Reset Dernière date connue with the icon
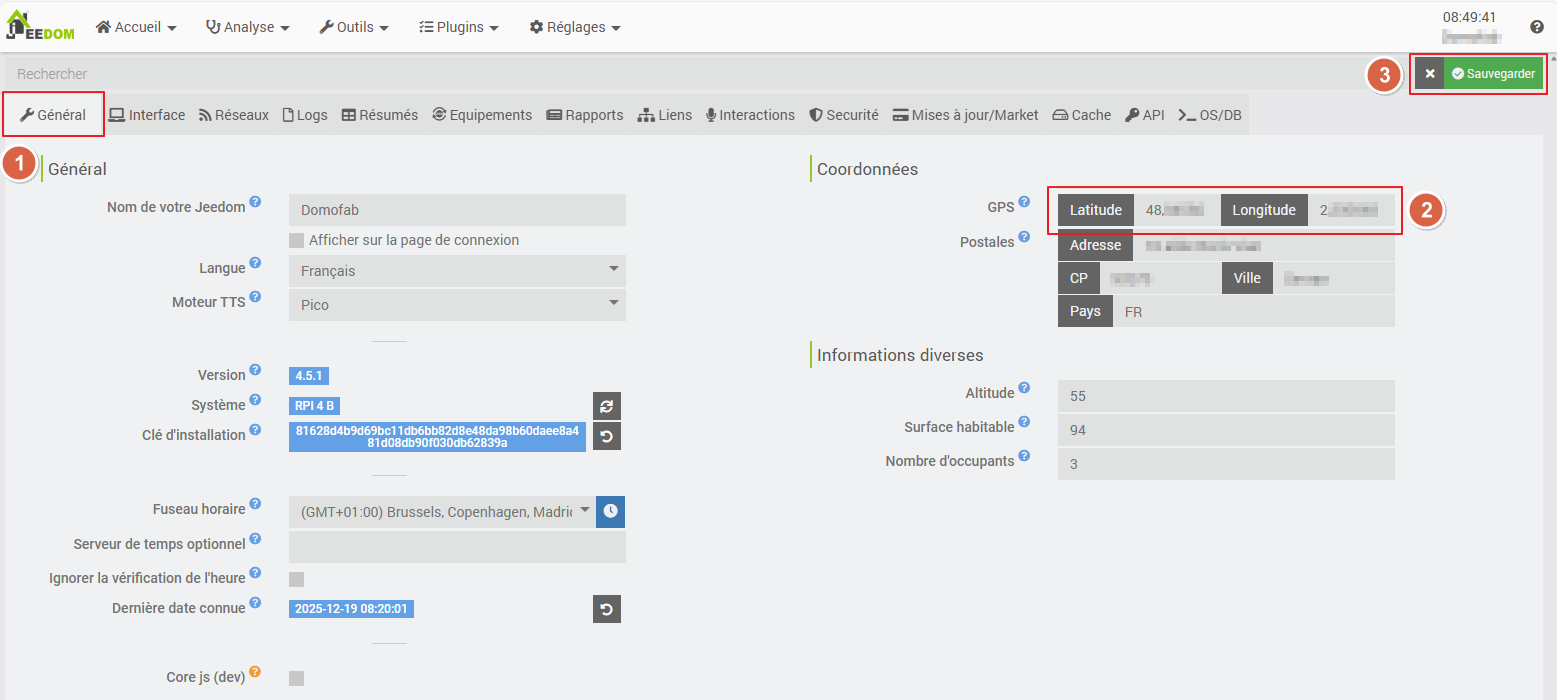Viewport: 1557px width, 700px height. pos(607,608)
